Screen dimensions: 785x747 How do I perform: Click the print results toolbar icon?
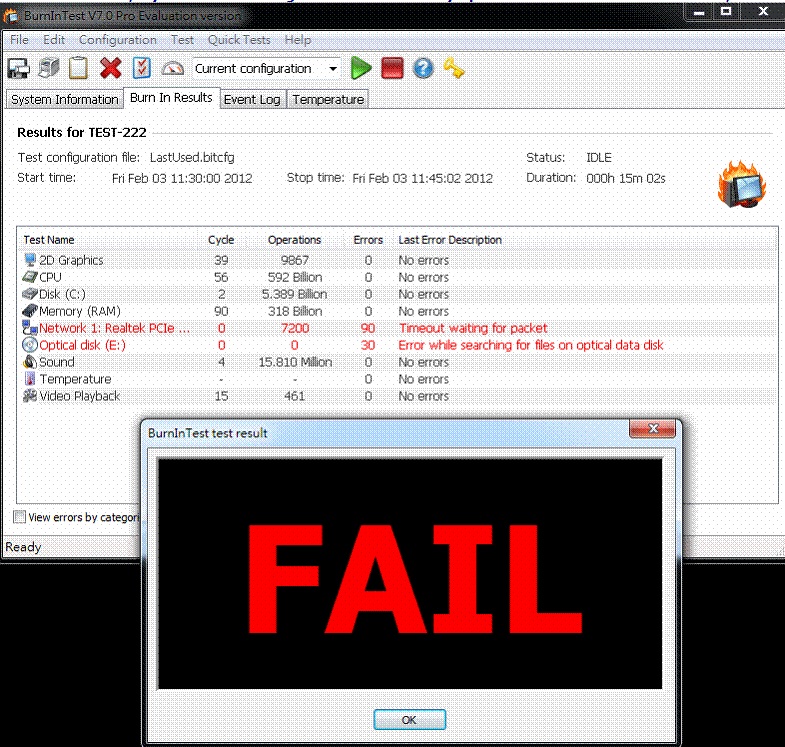(49, 69)
